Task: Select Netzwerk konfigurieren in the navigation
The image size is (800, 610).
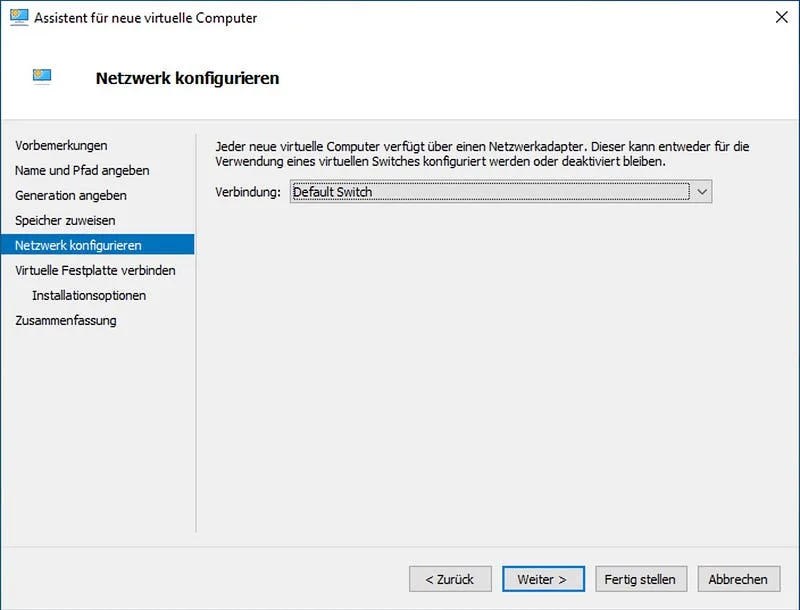Action: tap(80, 245)
